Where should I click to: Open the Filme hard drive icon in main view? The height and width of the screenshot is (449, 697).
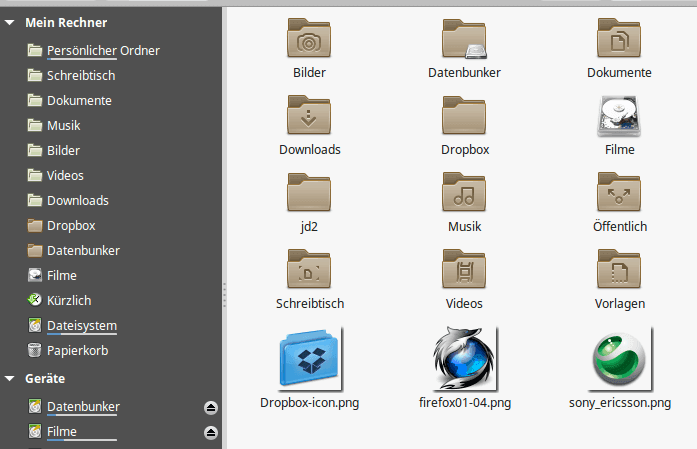coord(619,116)
